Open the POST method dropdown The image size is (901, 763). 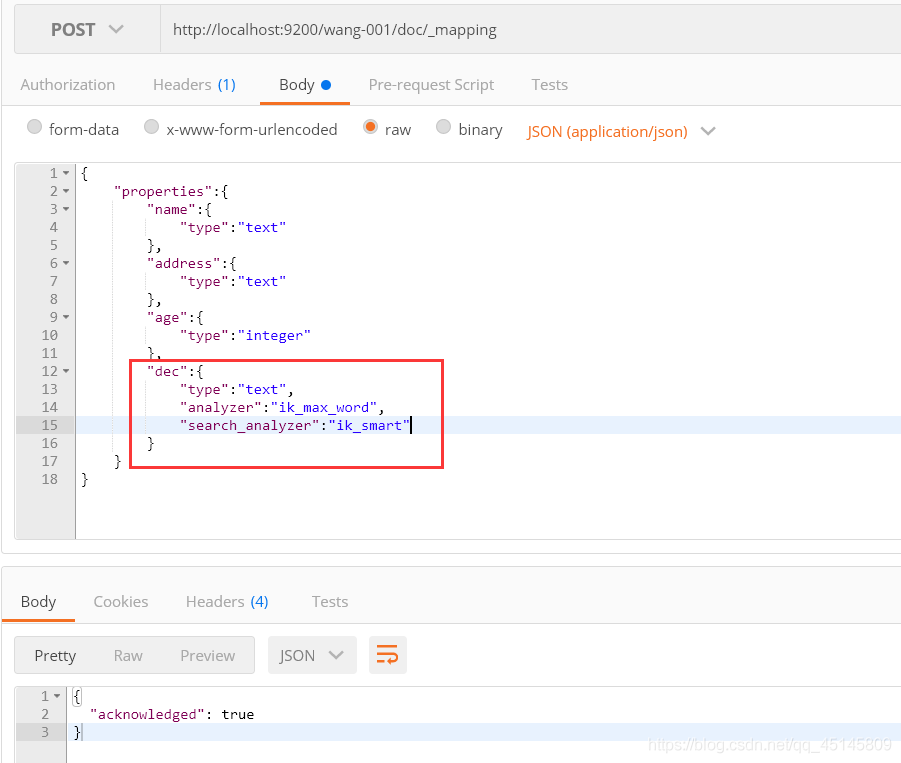pyautogui.click(x=87, y=30)
